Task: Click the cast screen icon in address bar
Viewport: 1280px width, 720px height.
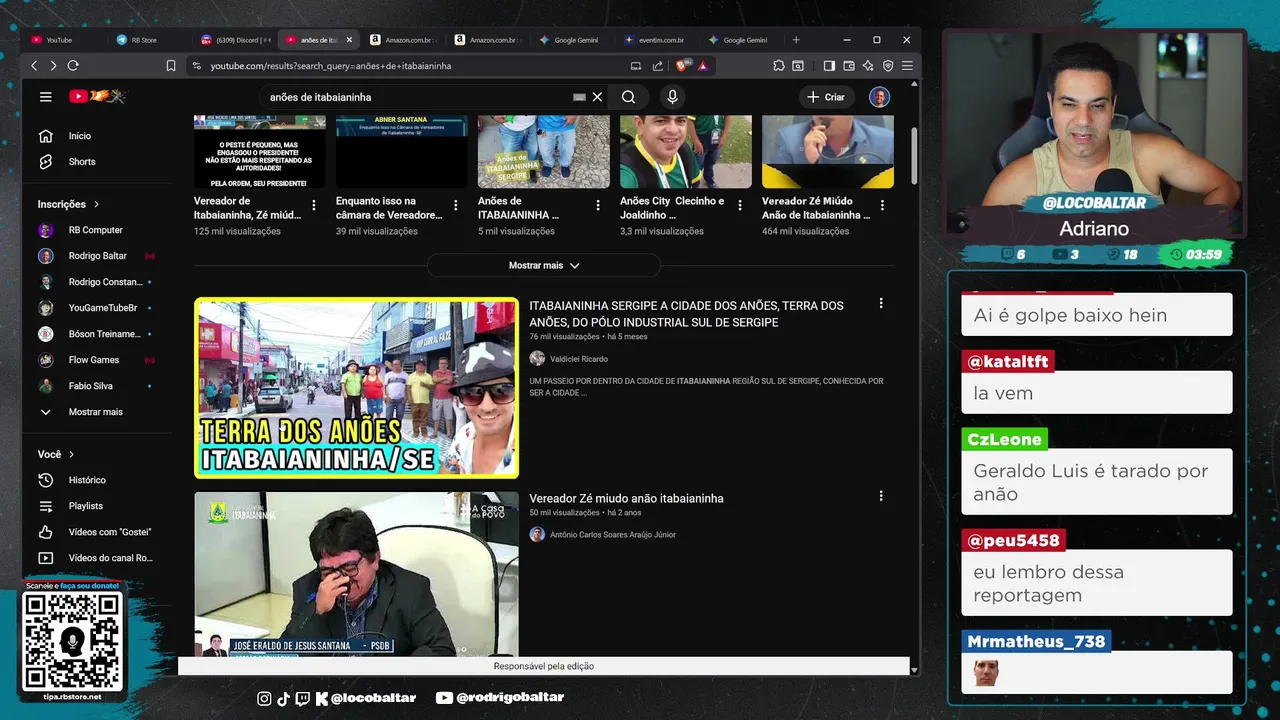Action: [x=636, y=66]
